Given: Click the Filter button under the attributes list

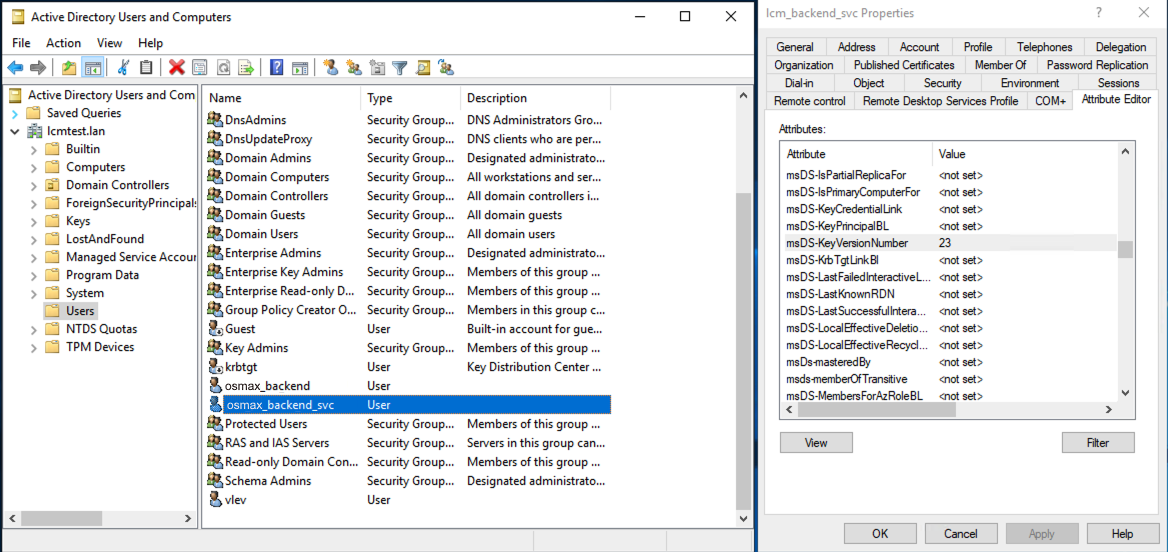Looking at the screenshot, I should [x=1098, y=442].
